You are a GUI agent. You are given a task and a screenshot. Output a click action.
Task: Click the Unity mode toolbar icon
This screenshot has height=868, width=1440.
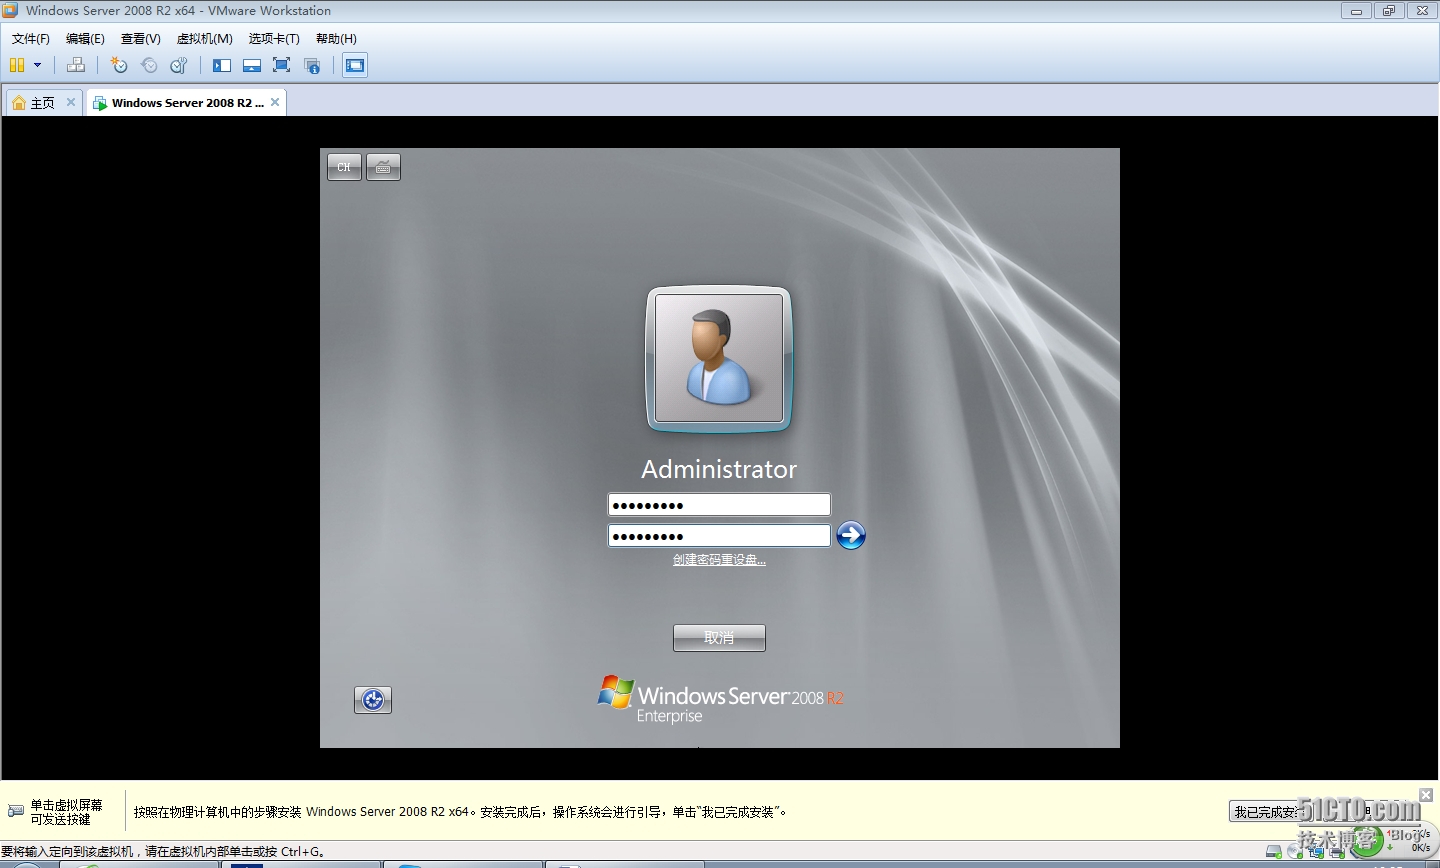(312, 65)
